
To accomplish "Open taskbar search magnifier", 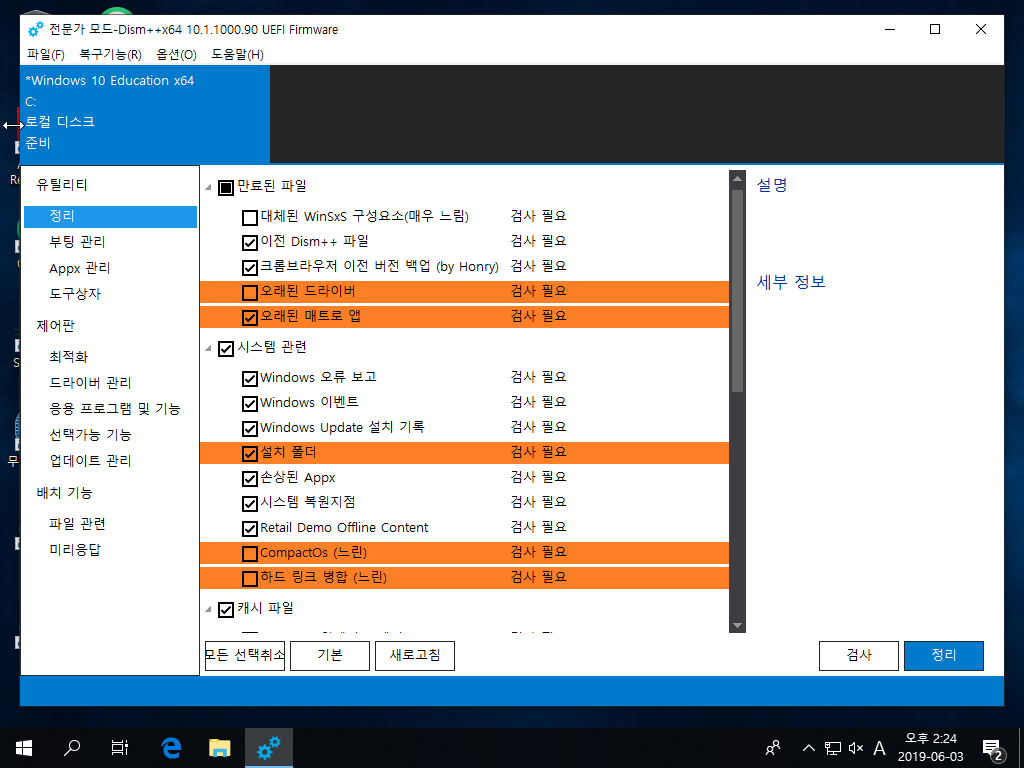I will click(x=72, y=748).
